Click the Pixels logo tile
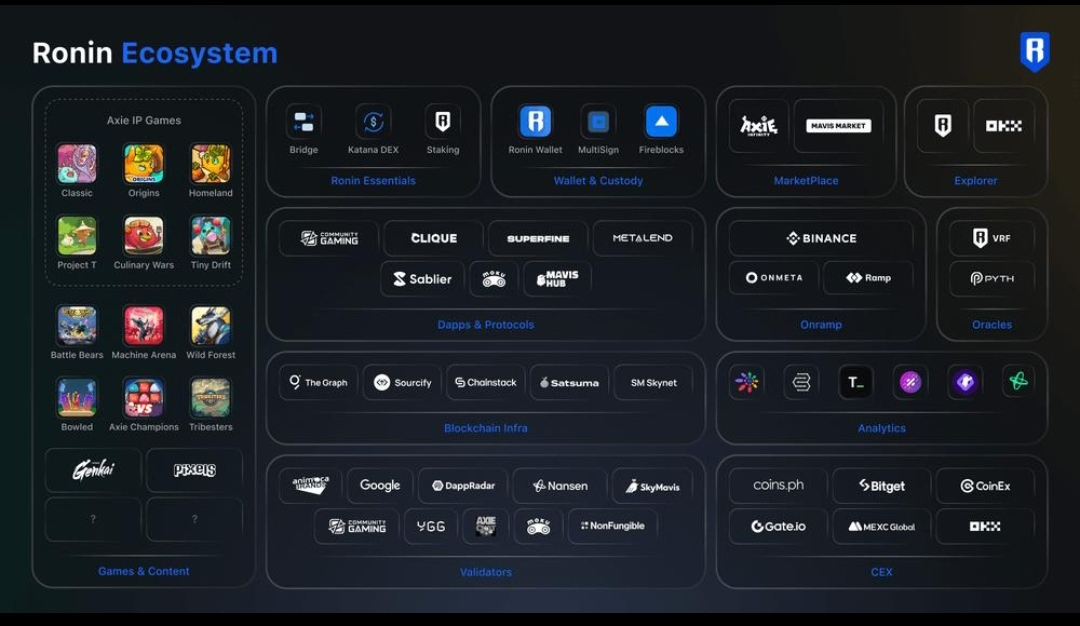 click(194, 470)
